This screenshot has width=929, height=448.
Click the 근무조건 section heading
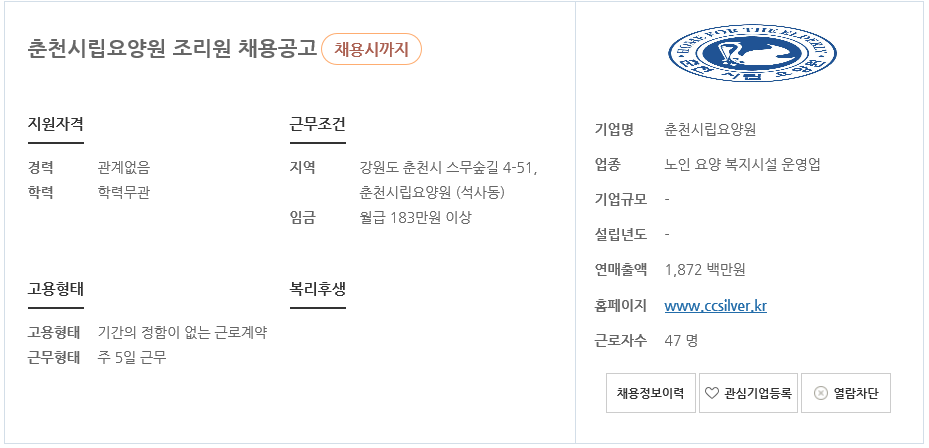pos(318,125)
